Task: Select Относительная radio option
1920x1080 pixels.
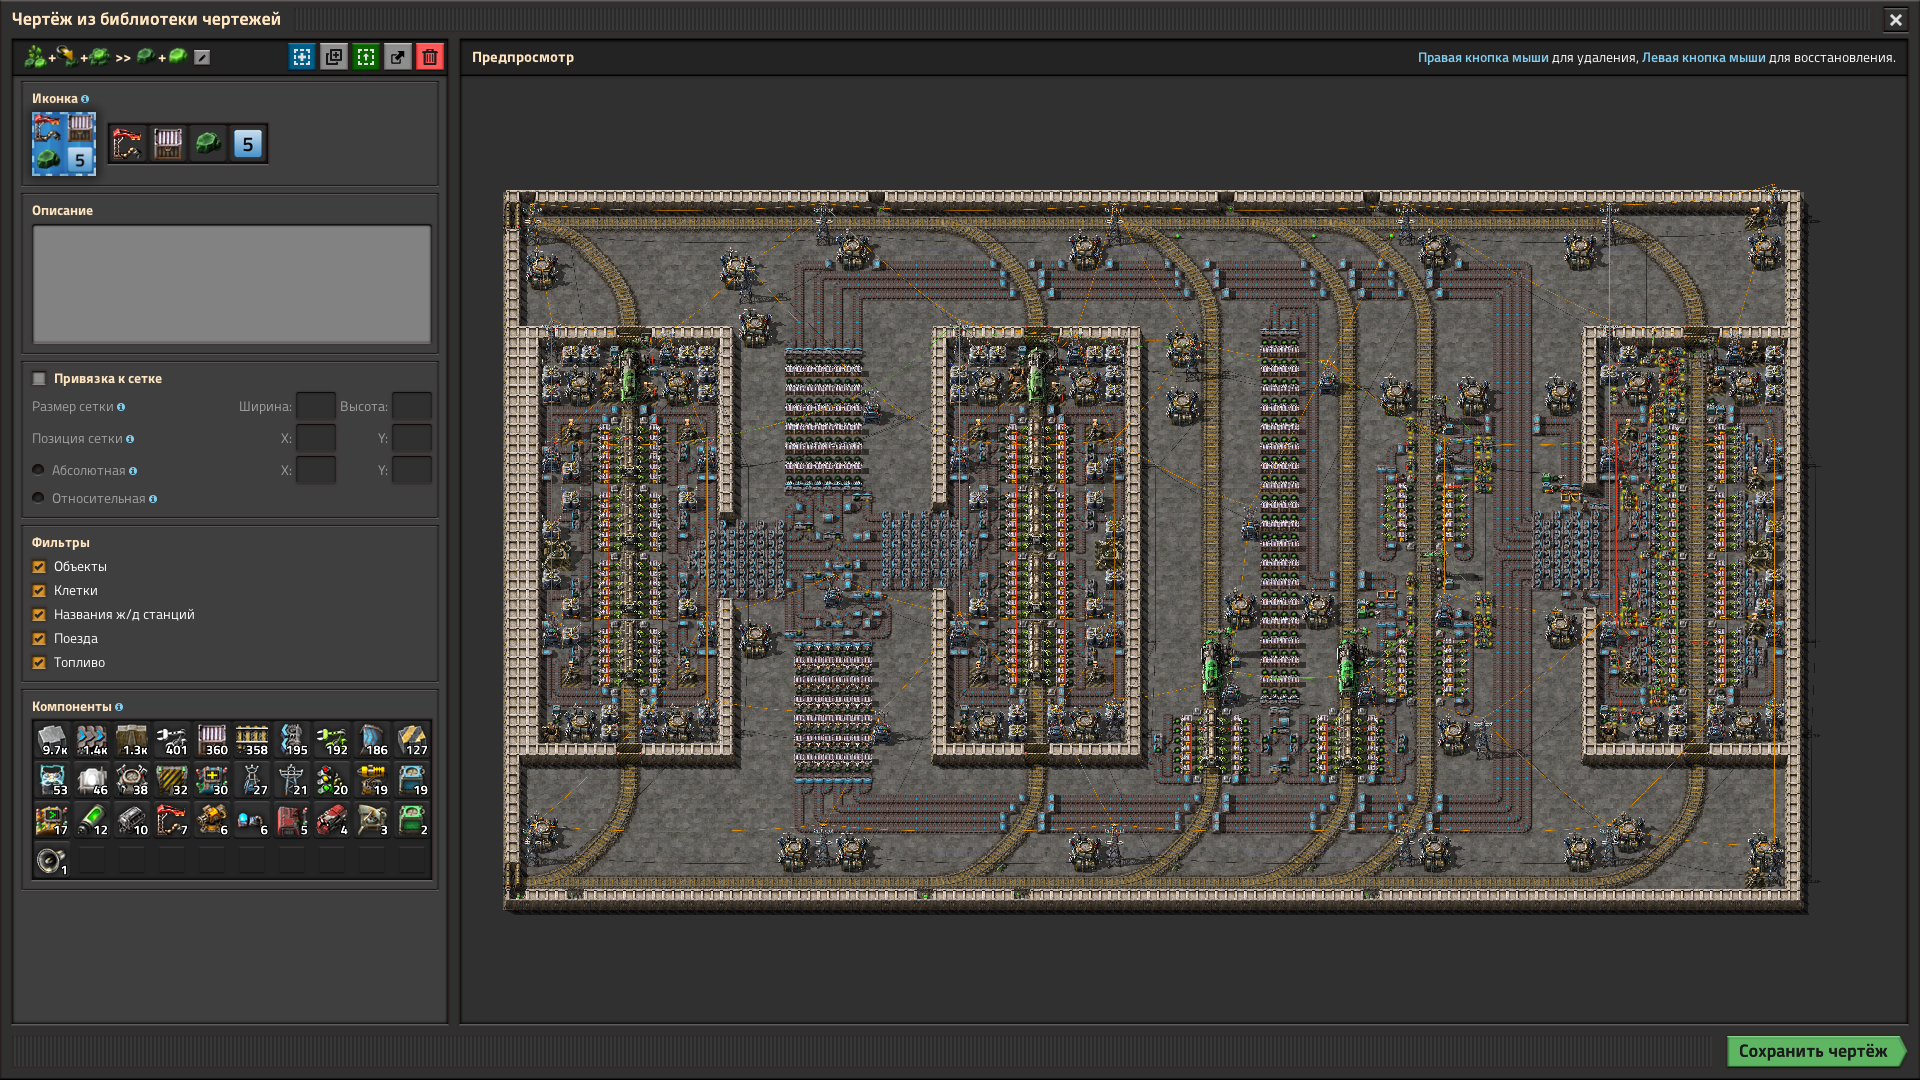Action: [38, 498]
